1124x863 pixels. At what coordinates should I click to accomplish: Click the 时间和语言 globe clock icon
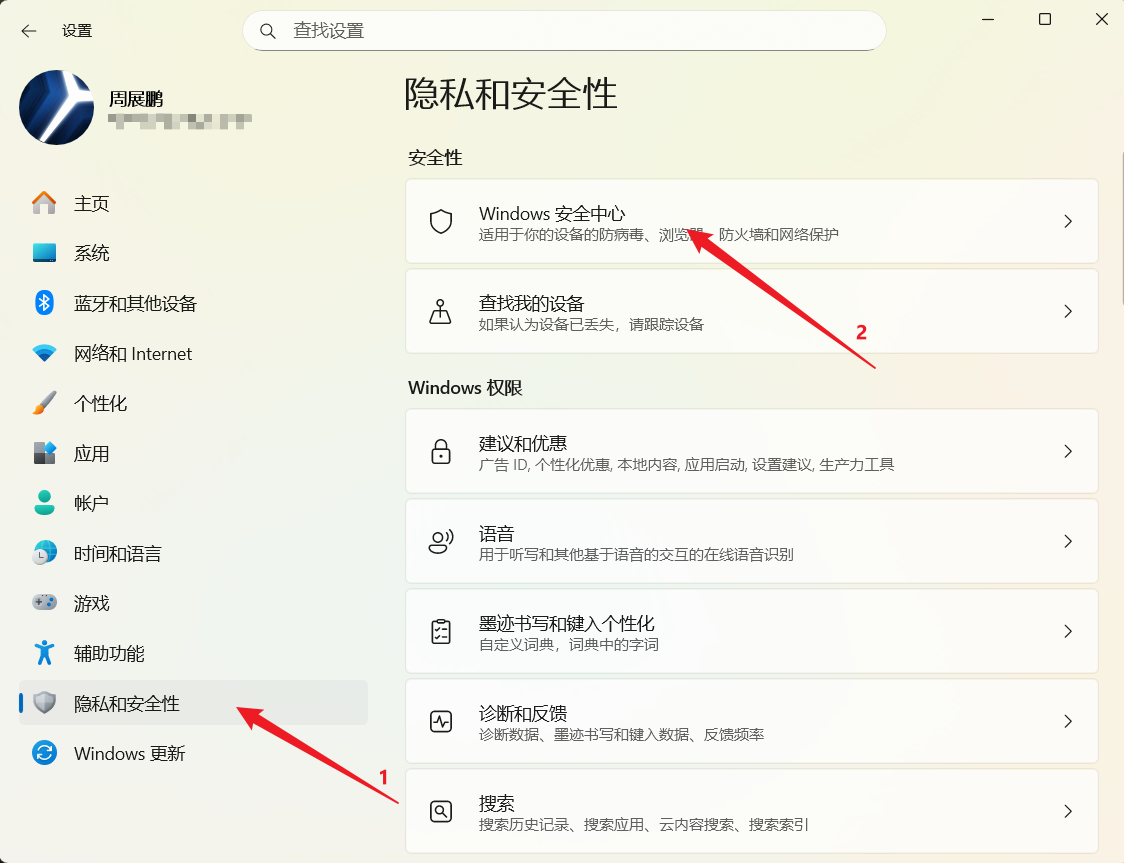44,553
